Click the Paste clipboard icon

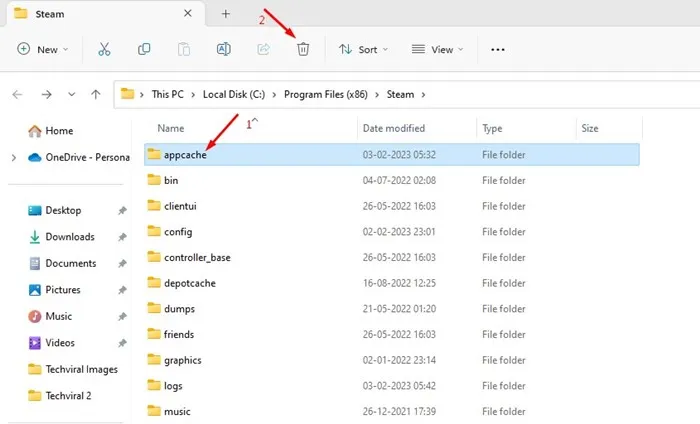183,49
